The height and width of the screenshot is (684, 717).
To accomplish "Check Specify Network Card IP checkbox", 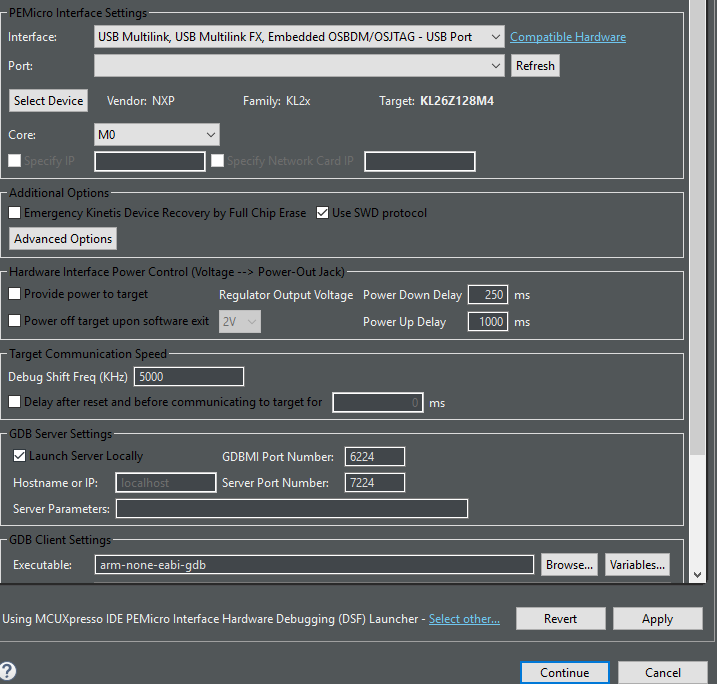I will 217,160.
